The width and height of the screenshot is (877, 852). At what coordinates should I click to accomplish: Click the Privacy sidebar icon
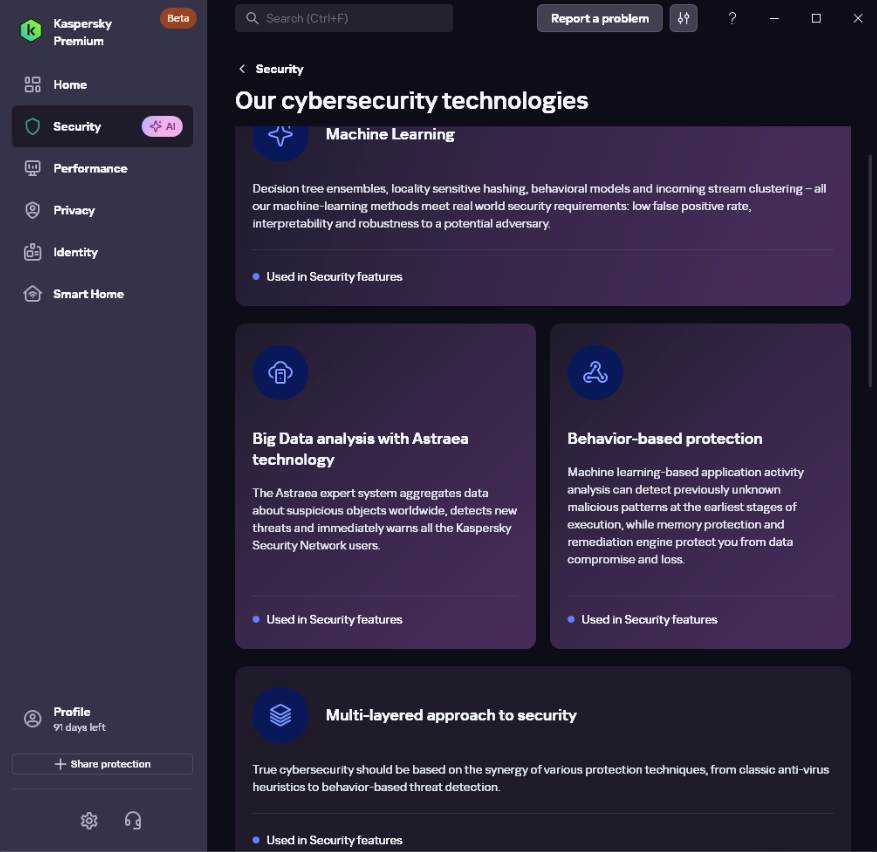[32, 210]
